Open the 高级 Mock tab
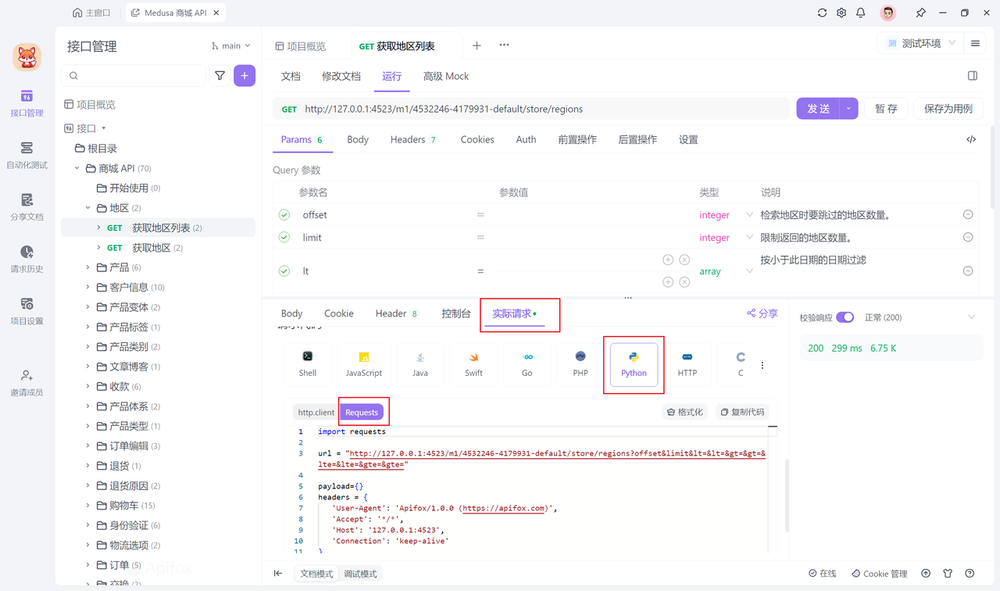The image size is (1000, 591). tap(445, 76)
